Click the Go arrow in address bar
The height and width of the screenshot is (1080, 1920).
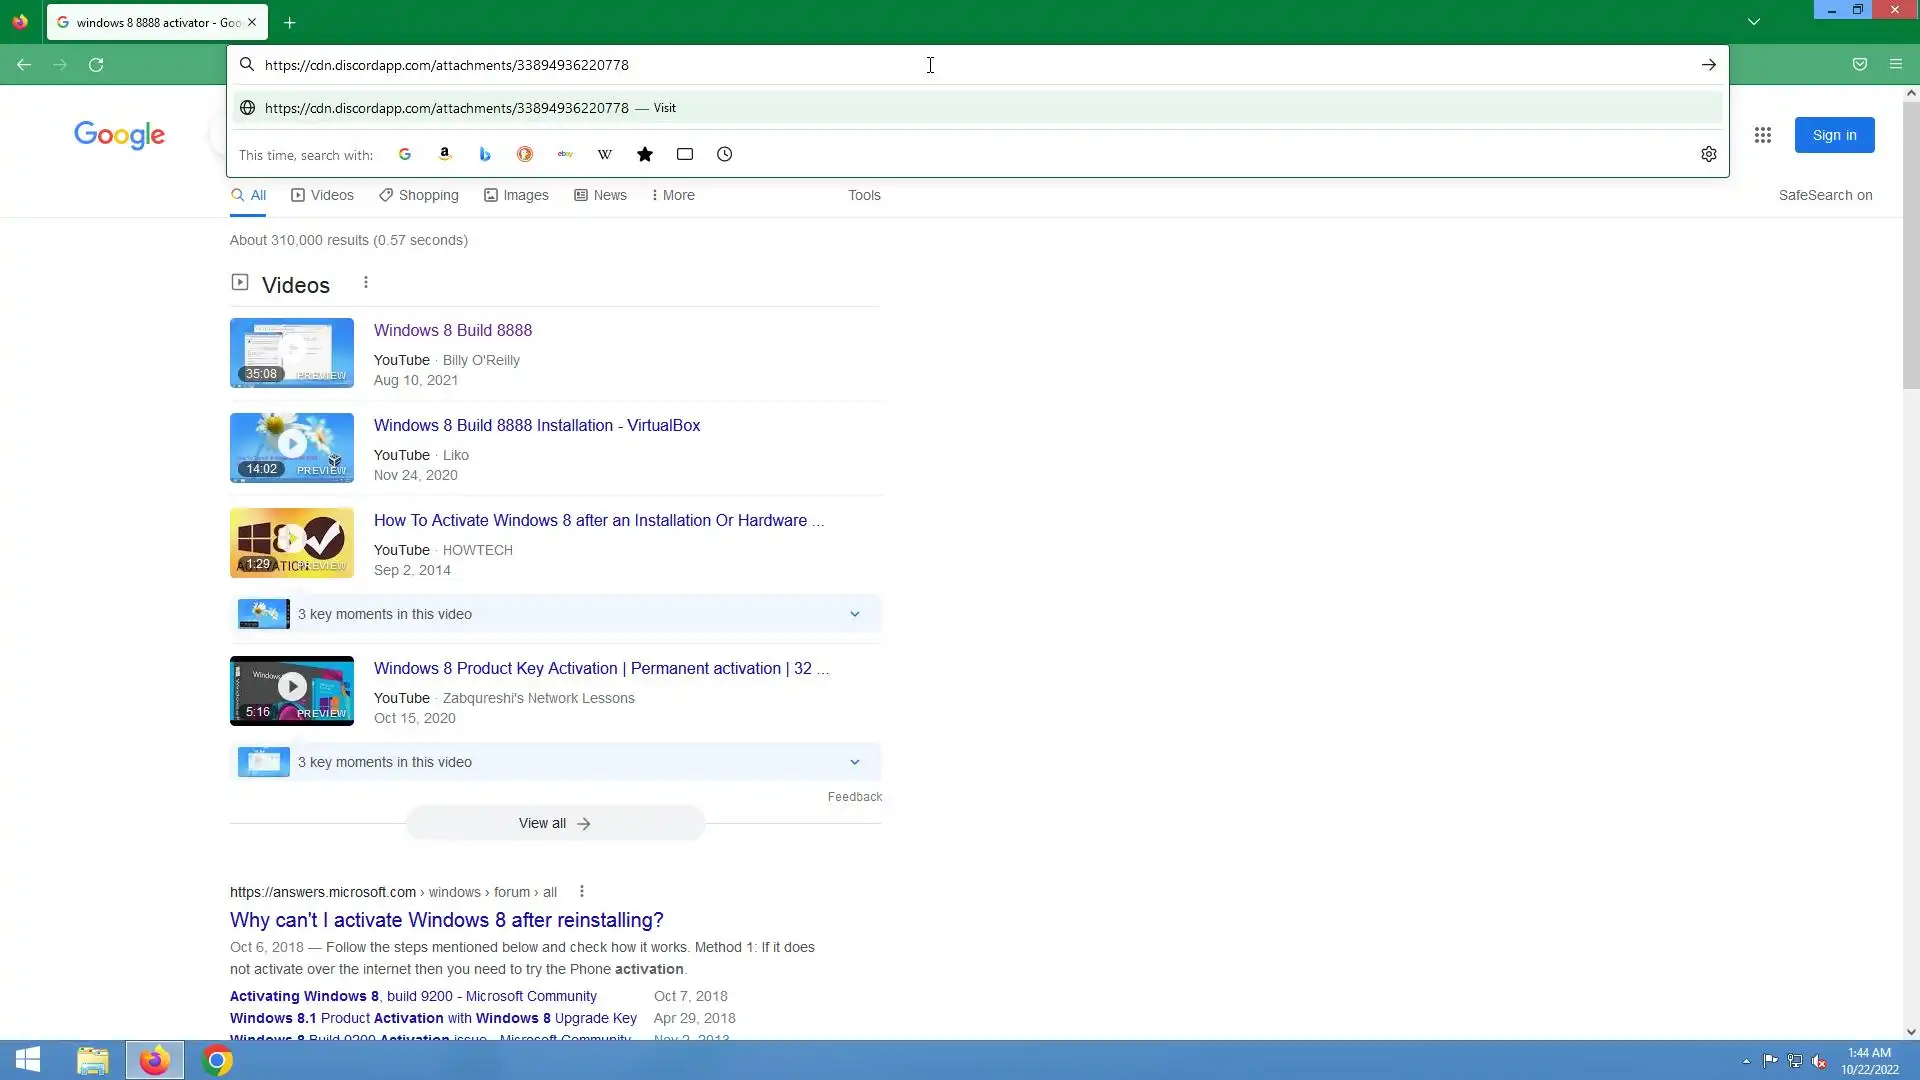(x=1708, y=65)
